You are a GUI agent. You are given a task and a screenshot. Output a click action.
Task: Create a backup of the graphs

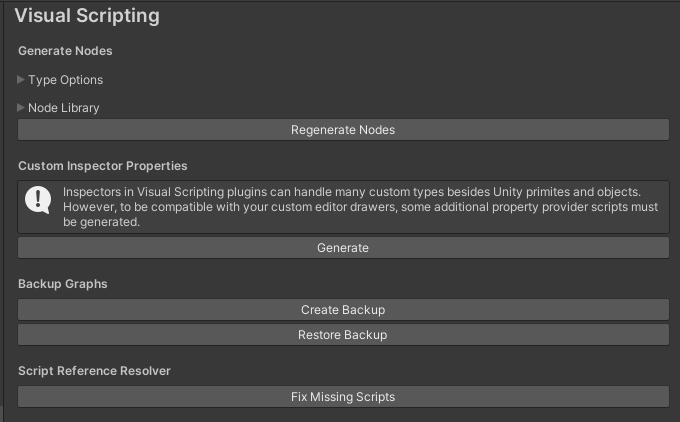point(343,310)
